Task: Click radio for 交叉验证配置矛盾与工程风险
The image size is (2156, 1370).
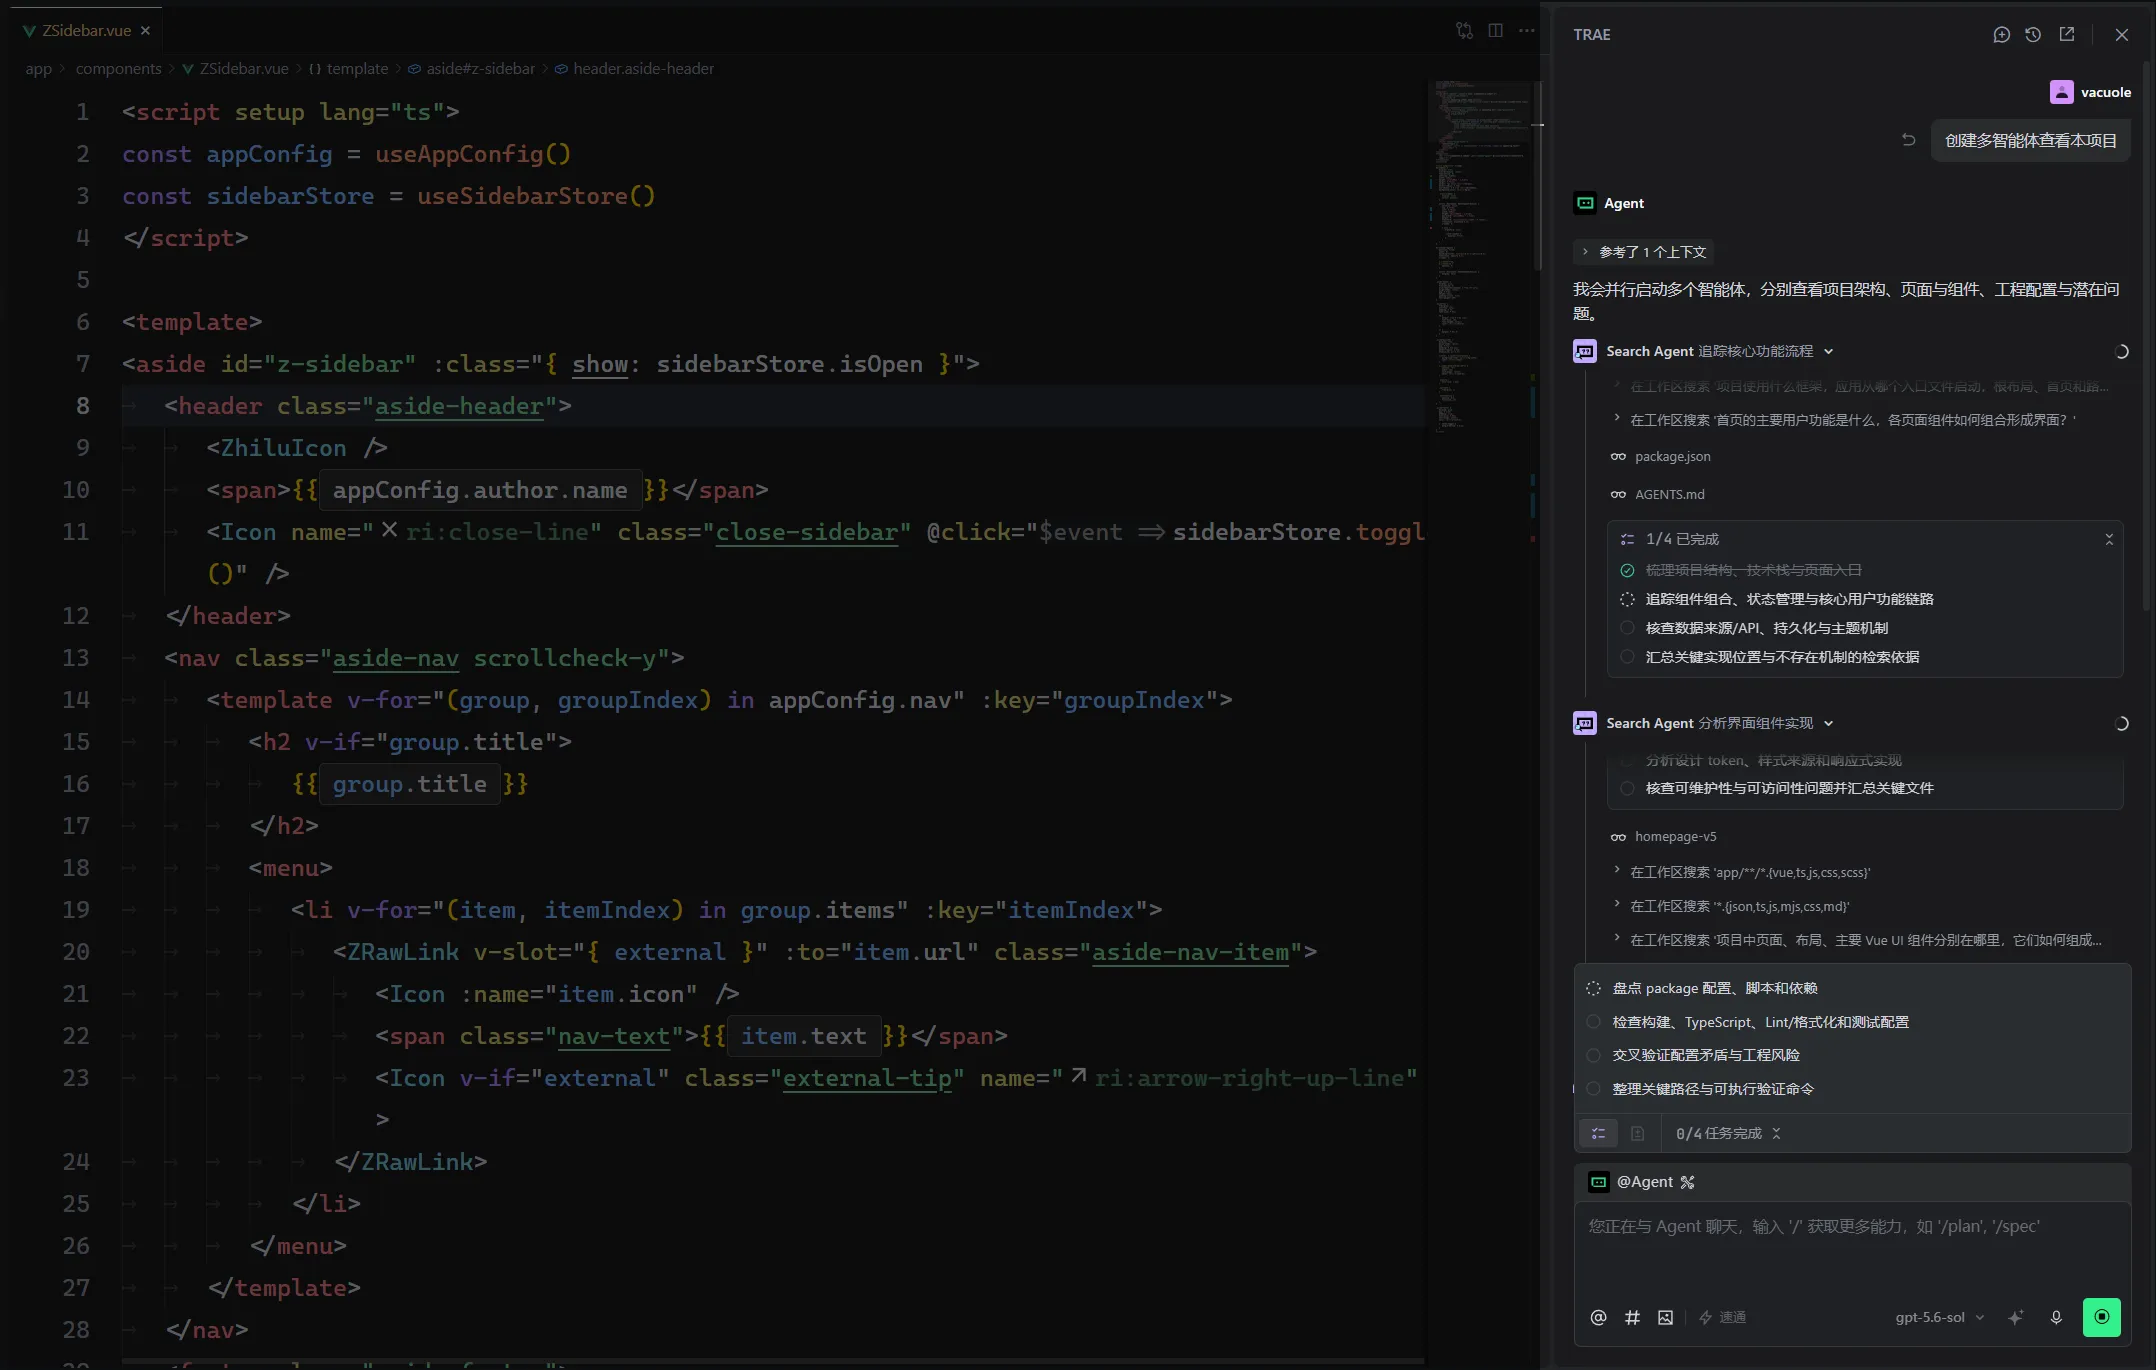Action: pyautogui.click(x=1593, y=1055)
